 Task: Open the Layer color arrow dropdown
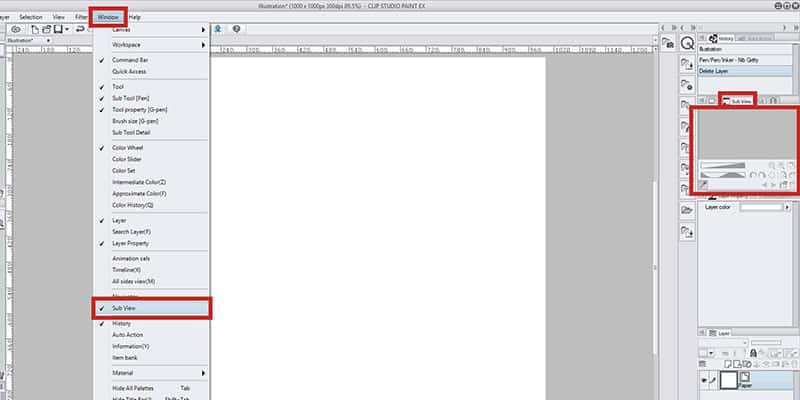(787, 207)
